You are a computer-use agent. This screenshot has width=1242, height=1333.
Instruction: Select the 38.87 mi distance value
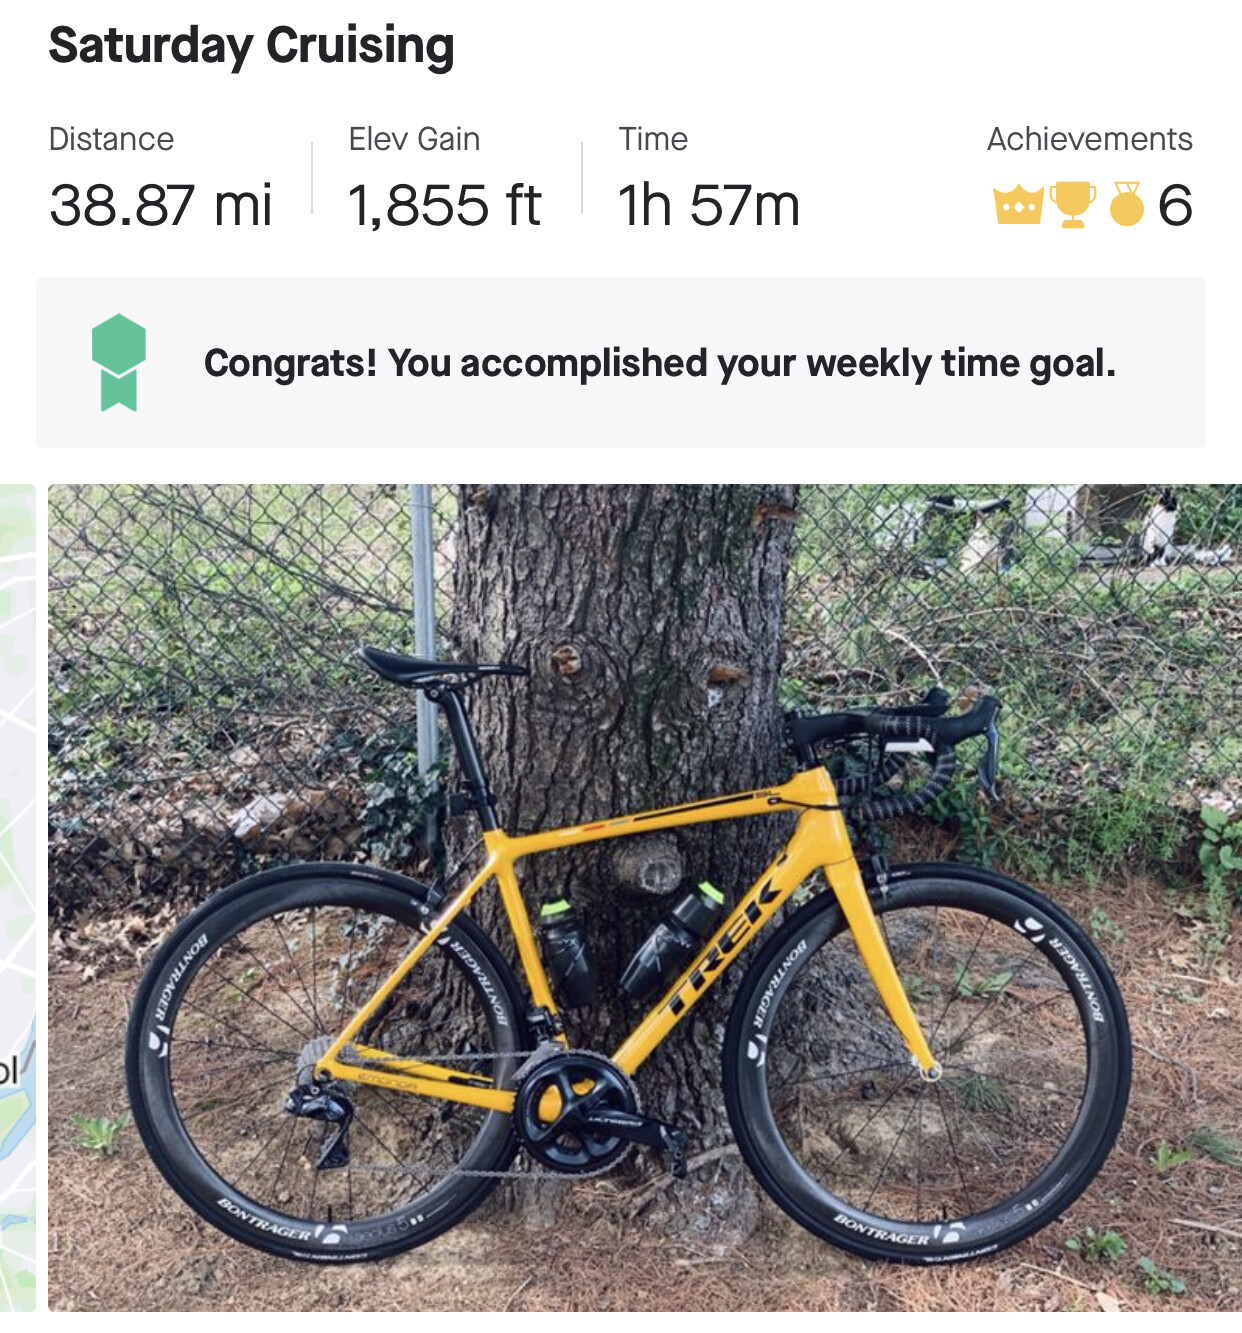tap(160, 205)
